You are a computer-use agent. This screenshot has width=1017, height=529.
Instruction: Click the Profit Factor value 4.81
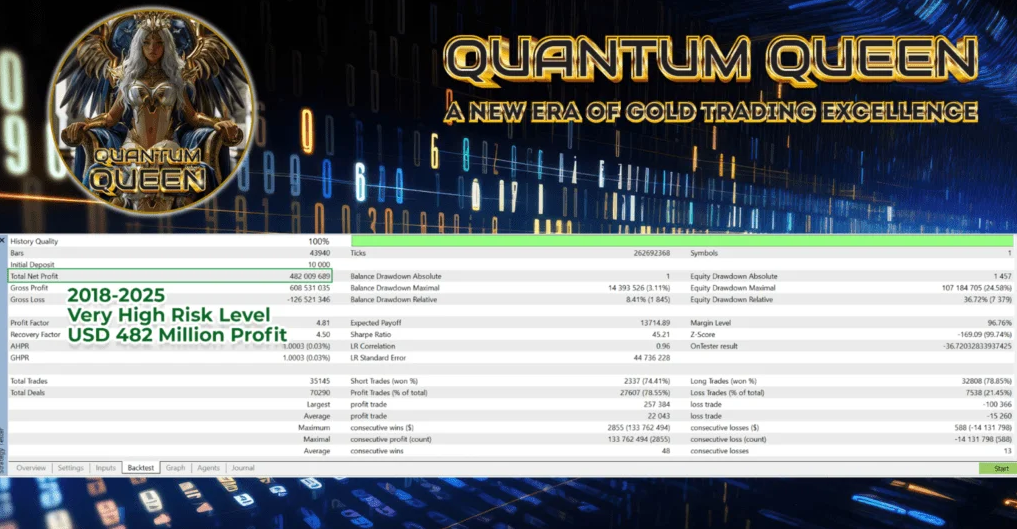(323, 323)
